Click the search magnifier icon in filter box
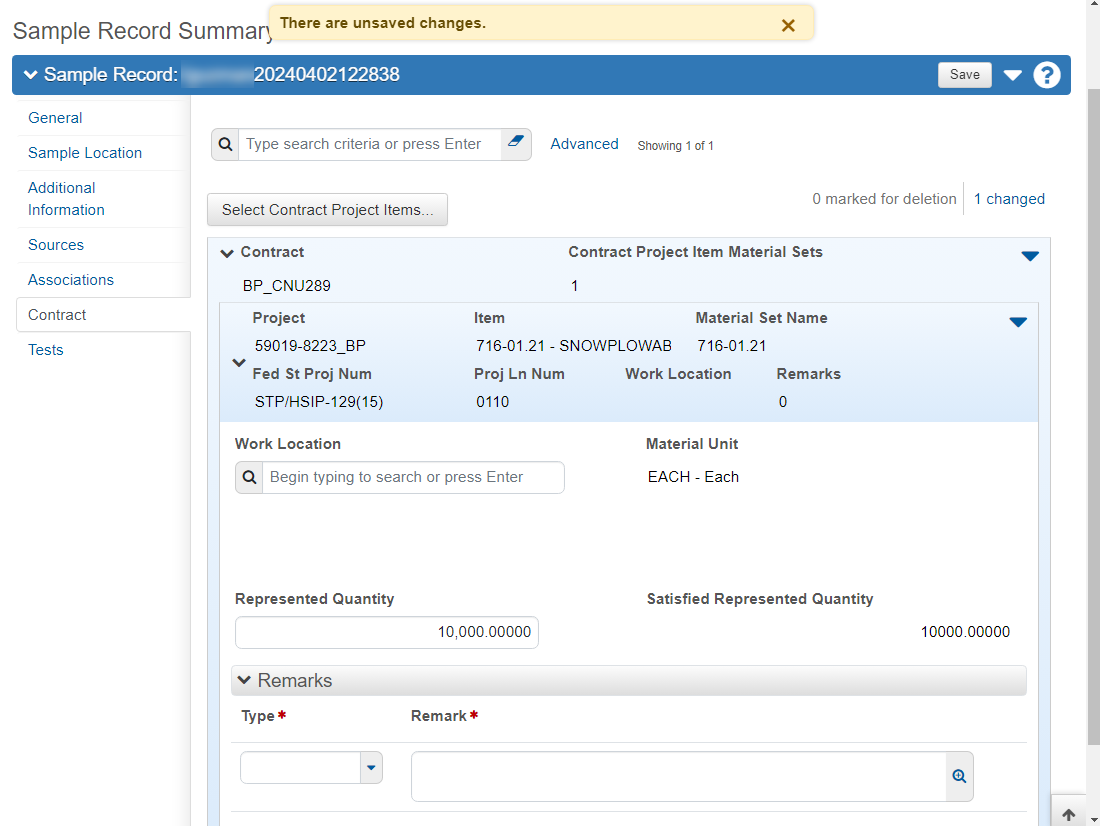This screenshot has height=826, width=1100. pyautogui.click(x=225, y=145)
